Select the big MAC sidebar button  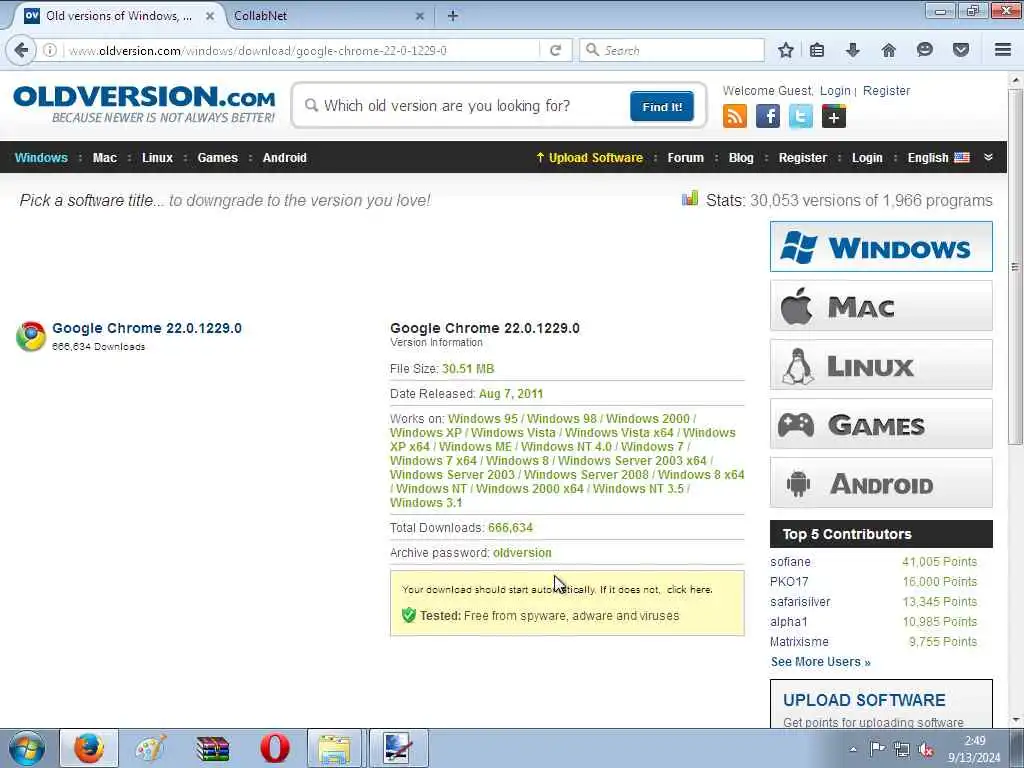(881, 306)
